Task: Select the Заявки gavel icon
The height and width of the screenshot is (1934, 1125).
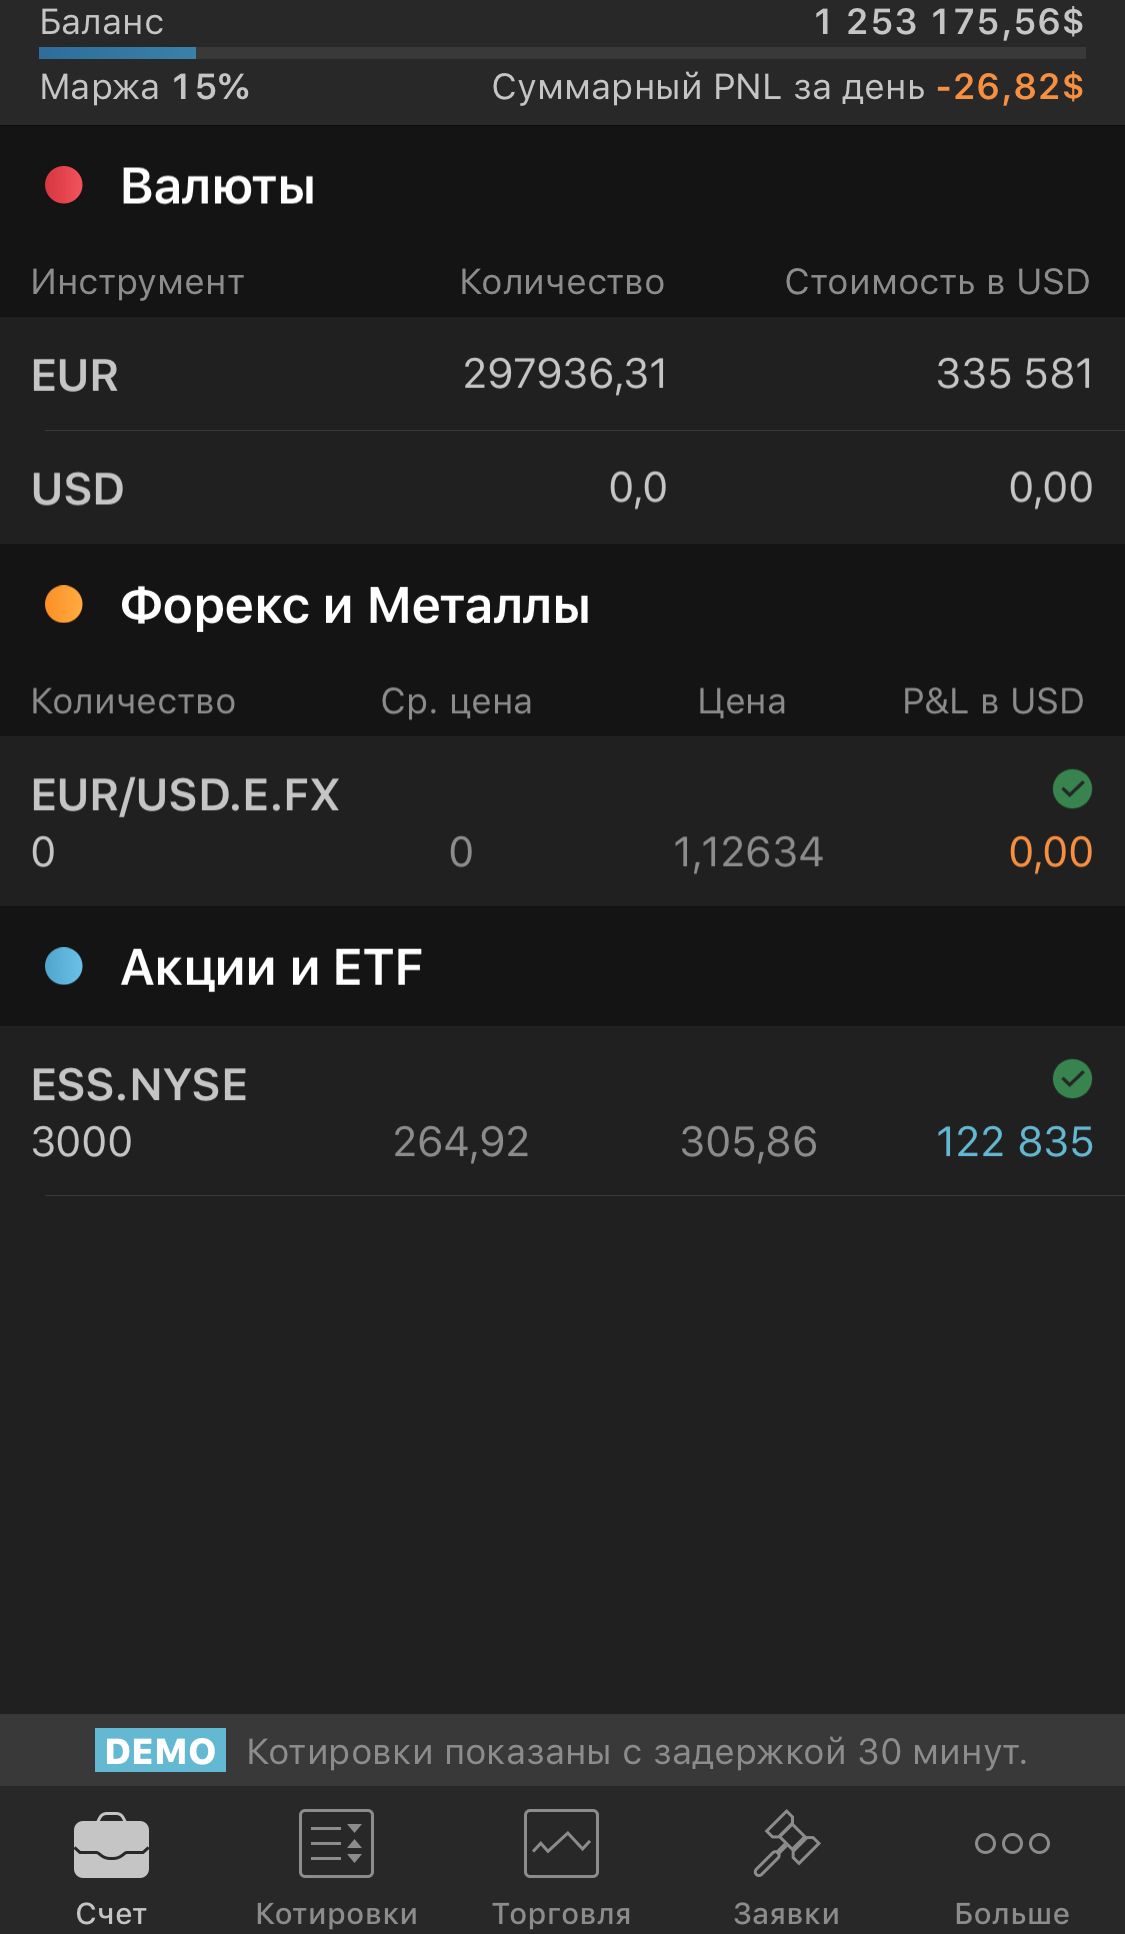Action: (786, 1843)
